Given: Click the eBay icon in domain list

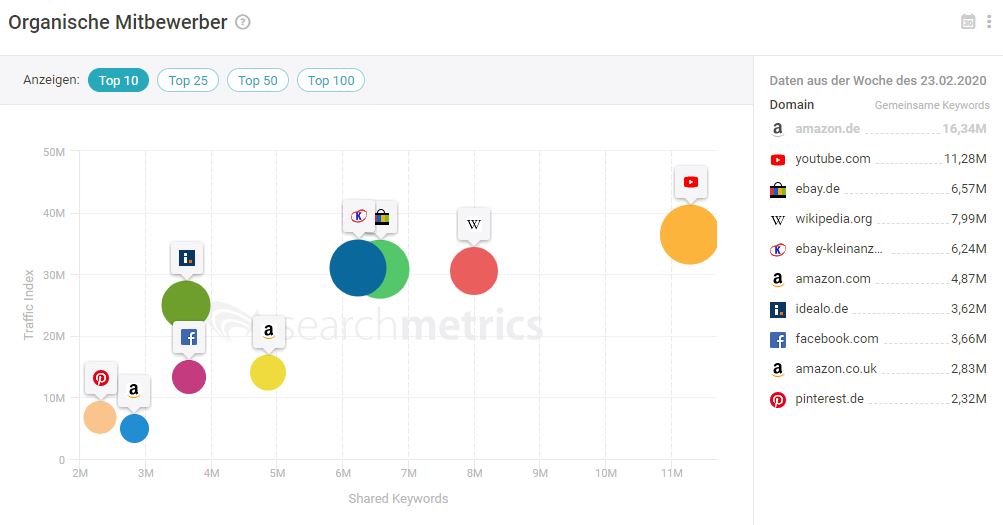Looking at the screenshot, I should tap(777, 189).
